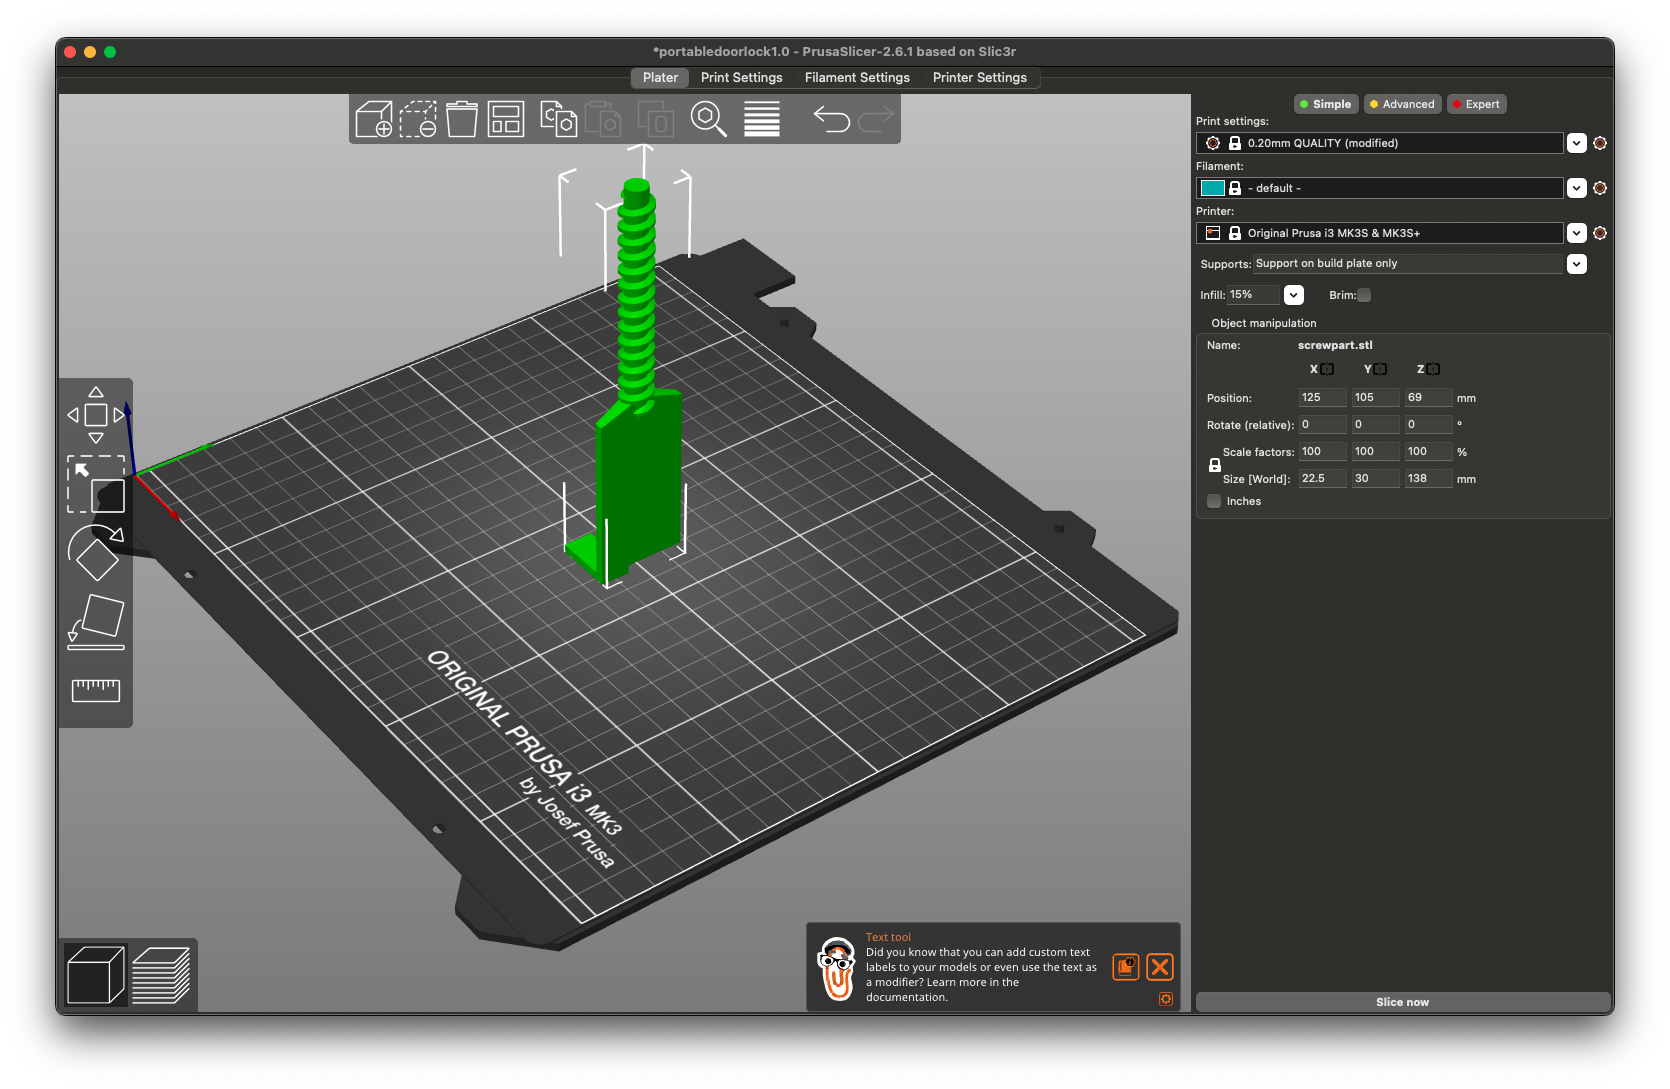Click the X position field
Viewport: 1670px width, 1089px height.
click(x=1322, y=397)
